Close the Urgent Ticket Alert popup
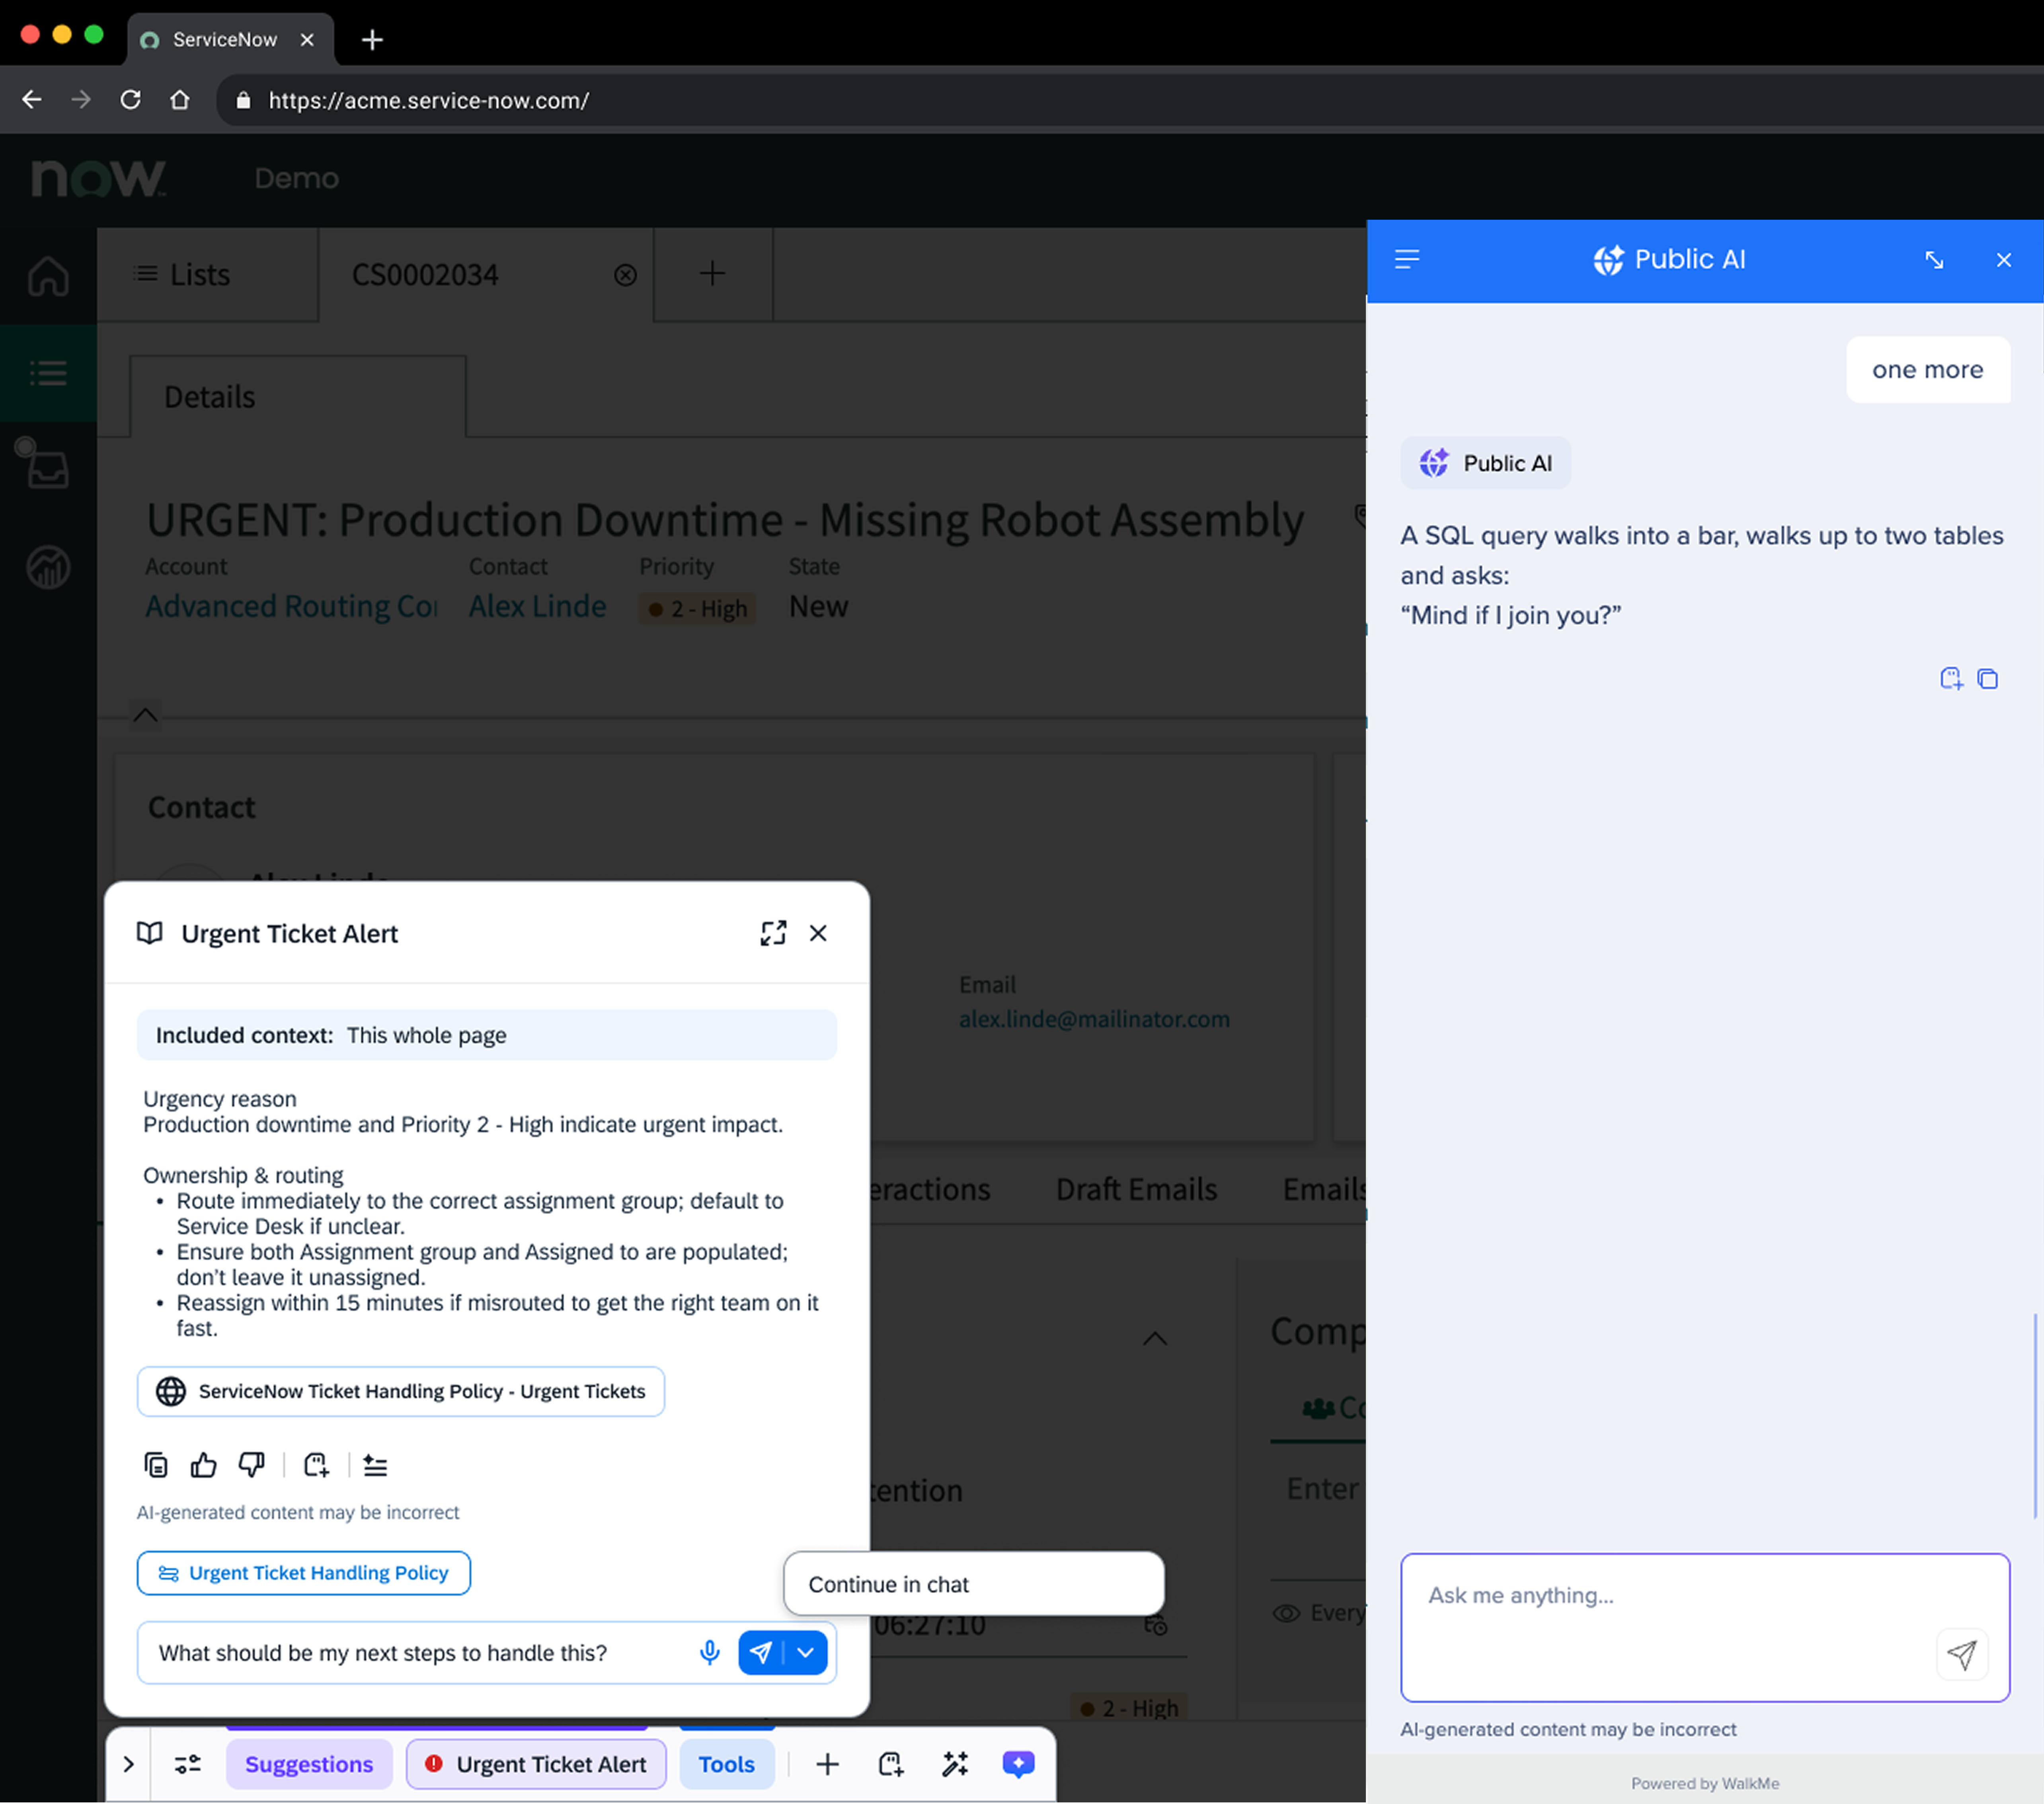This screenshot has width=2044, height=1804. pyautogui.click(x=818, y=933)
